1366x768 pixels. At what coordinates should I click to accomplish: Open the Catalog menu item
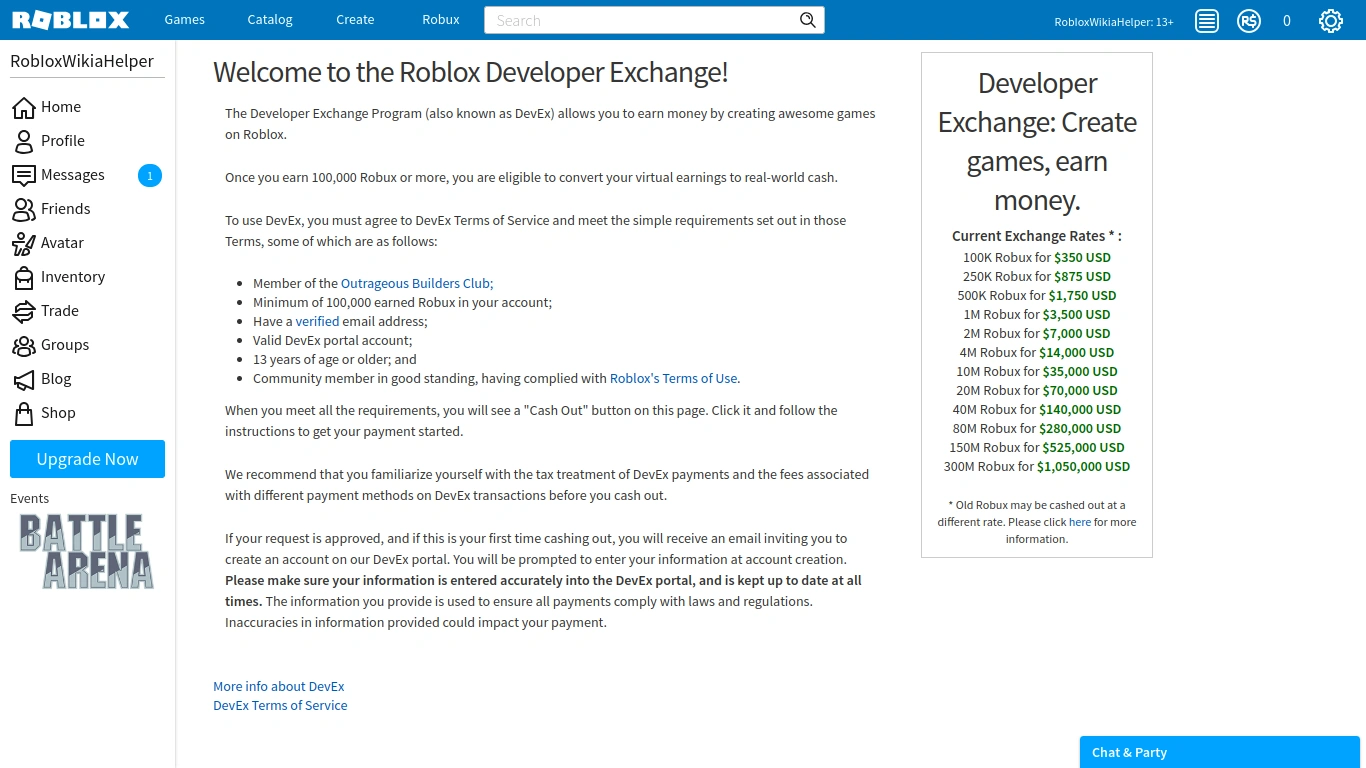click(270, 20)
